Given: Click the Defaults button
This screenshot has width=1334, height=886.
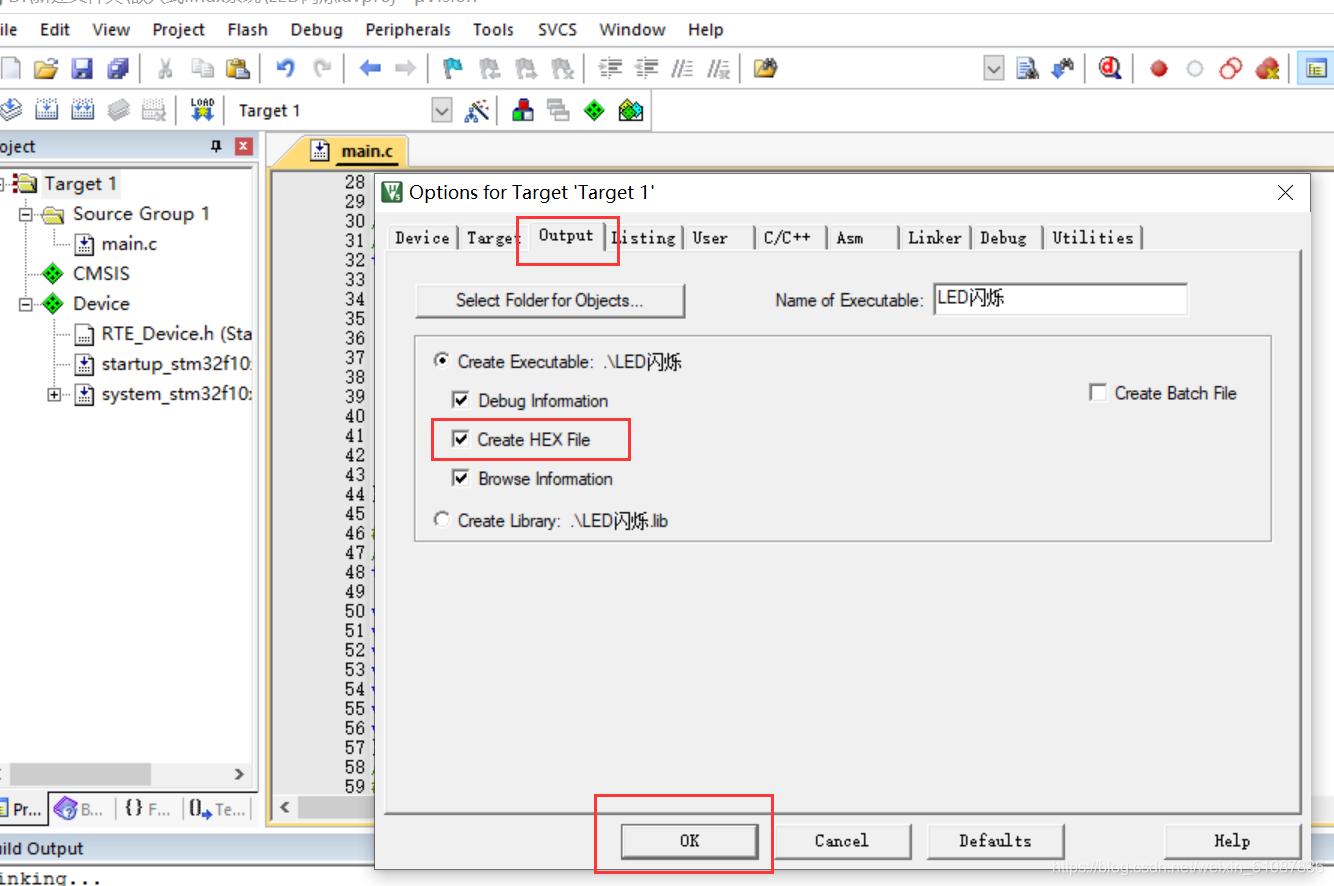Looking at the screenshot, I should (995, 840).
